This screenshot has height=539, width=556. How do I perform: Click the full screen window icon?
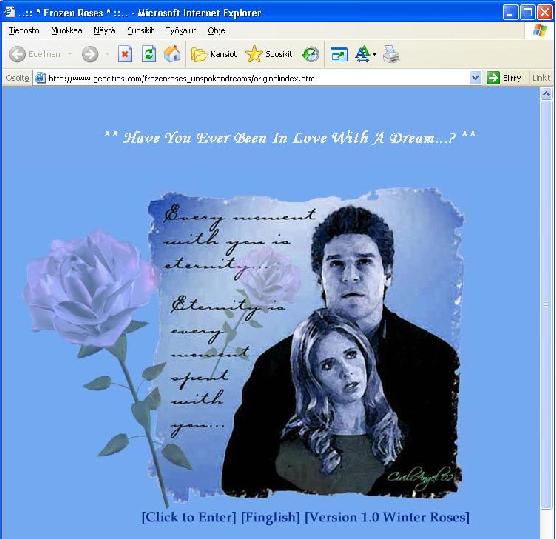click(339, 54)
